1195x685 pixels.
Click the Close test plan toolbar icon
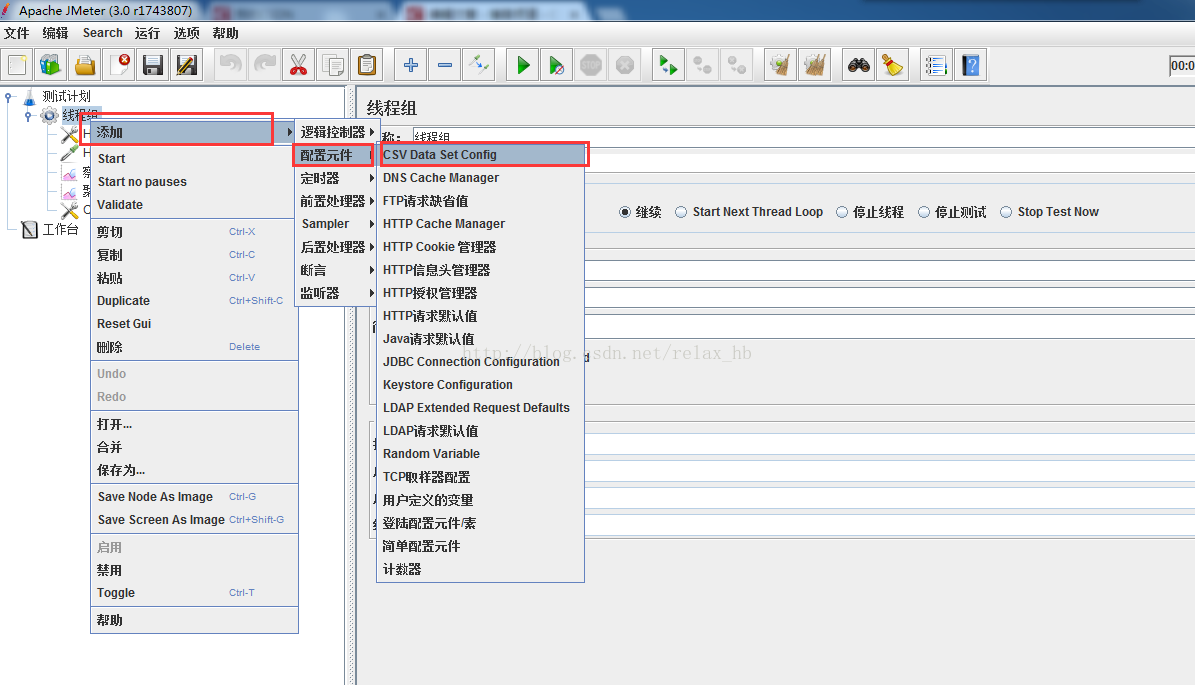(120, 66)
